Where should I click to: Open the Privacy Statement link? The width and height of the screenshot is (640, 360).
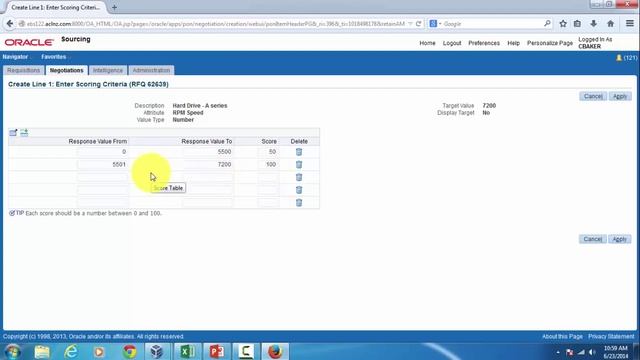[x=611, y=337]
